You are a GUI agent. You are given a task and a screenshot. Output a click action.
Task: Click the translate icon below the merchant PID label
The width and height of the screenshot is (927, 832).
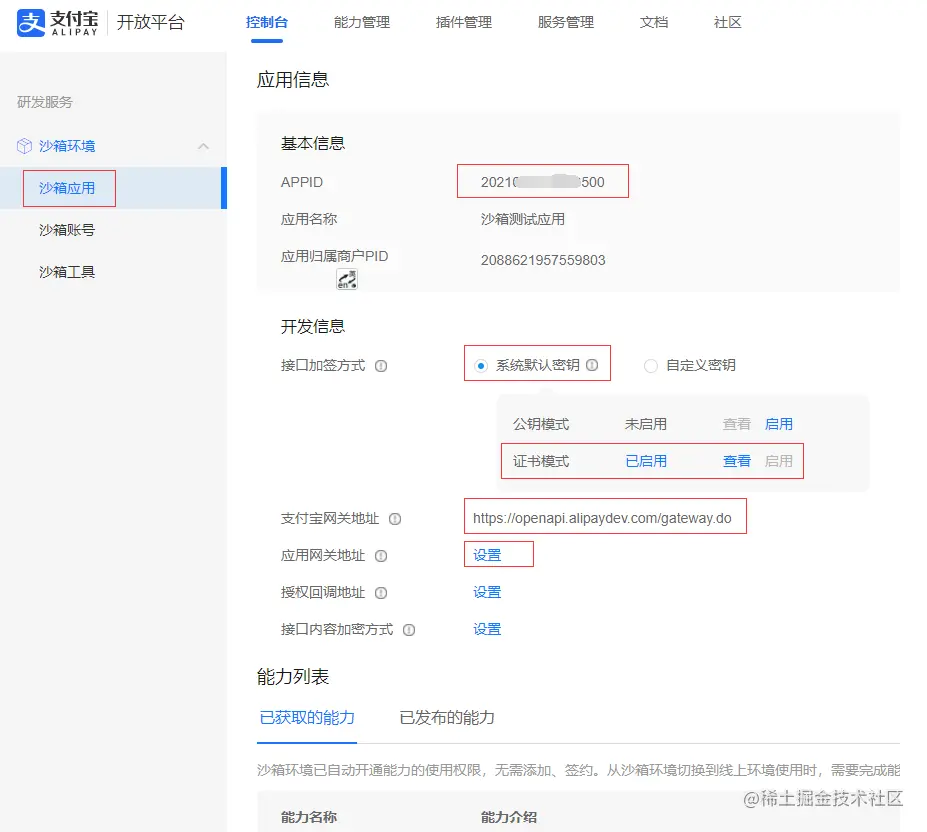click(347, 279)
